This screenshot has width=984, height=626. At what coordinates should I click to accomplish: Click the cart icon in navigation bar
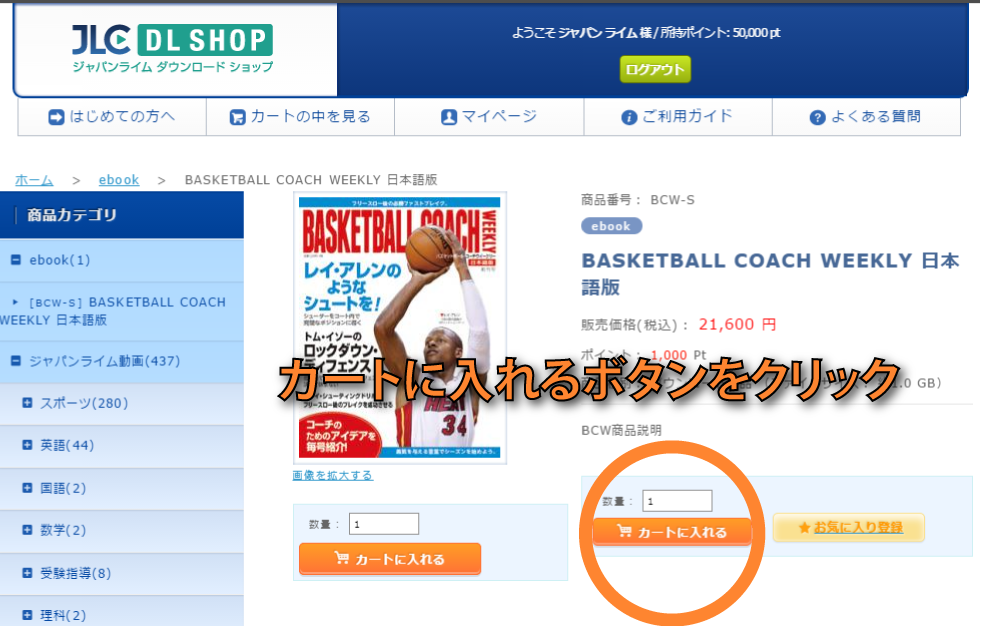237,117
